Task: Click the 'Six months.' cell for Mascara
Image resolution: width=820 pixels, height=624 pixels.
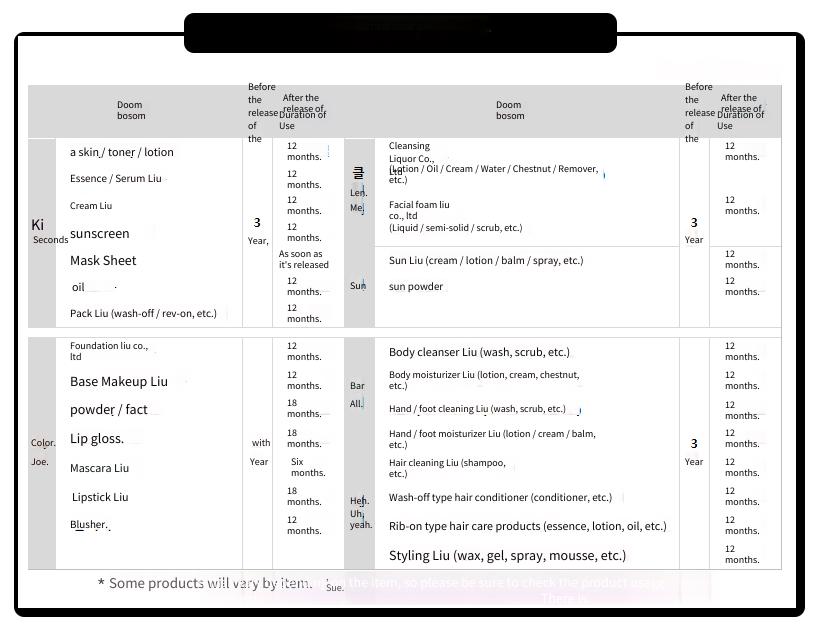Action: pyautogui.click(x=308, y=467)
